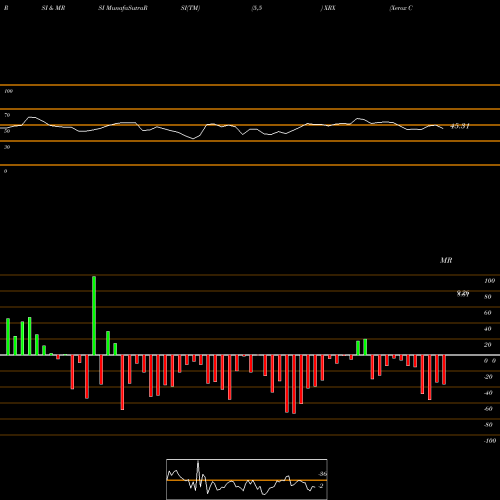The width and height of the screenshot is (500, 500).
Task: Click the -20 label on the MR axis
Action: point(488,377)
